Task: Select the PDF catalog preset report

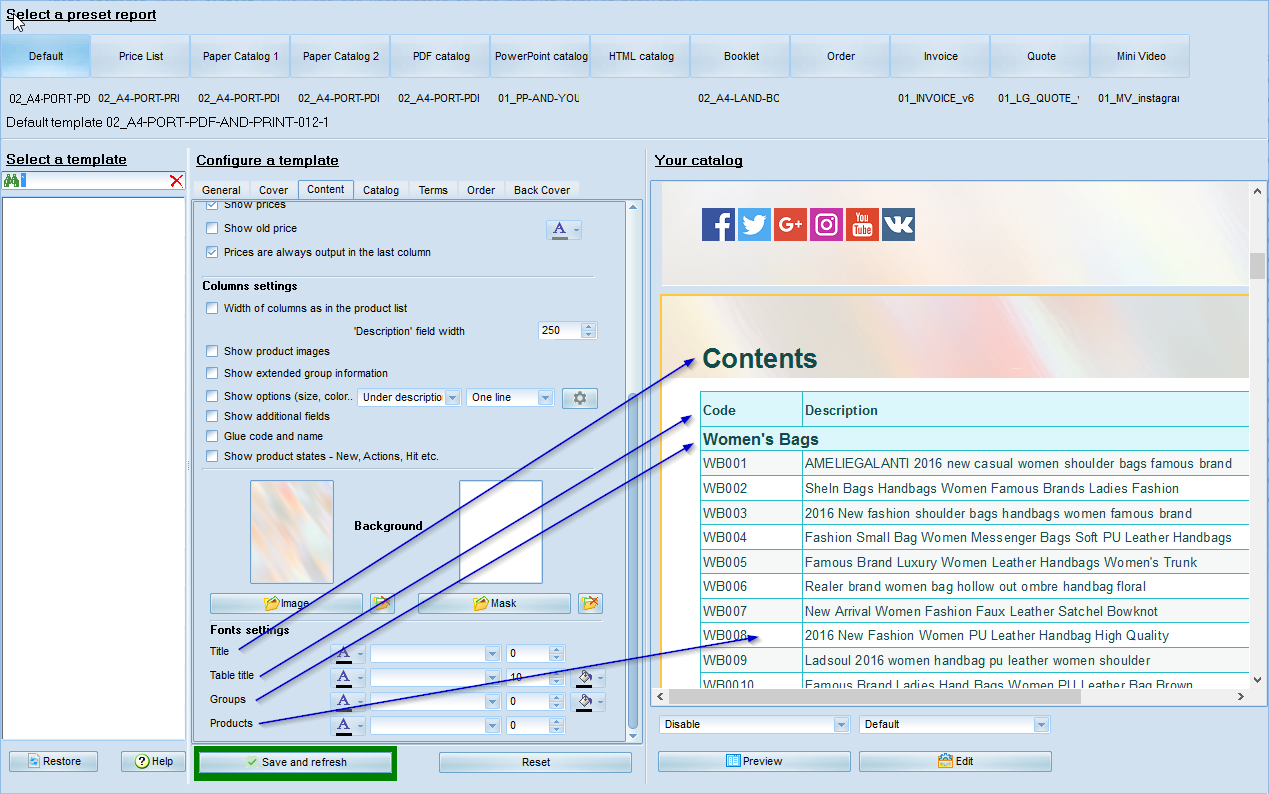Action: tap(441, 57)
